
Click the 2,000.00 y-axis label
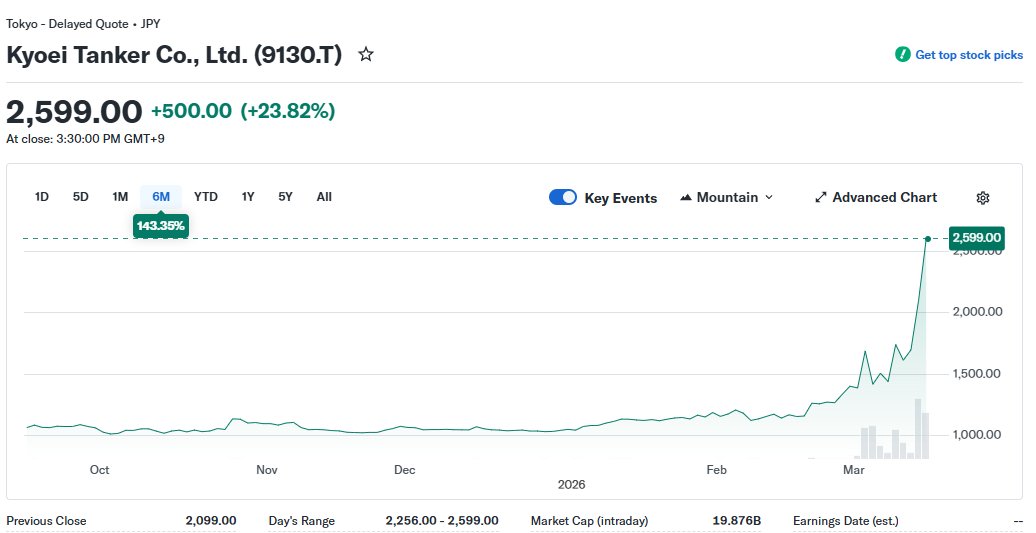977,312
